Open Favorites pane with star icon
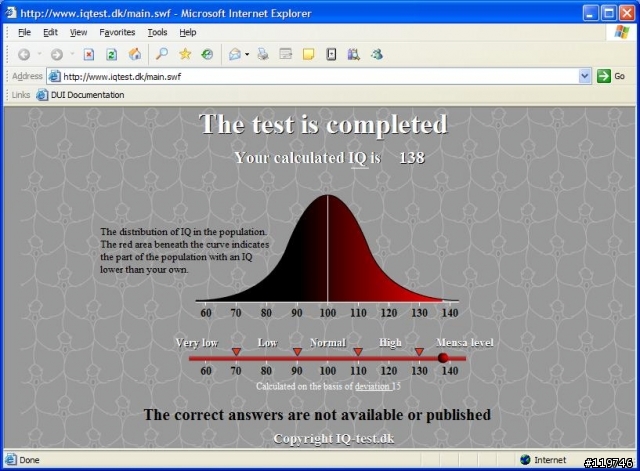640x471 pixels. coord(185,54)
